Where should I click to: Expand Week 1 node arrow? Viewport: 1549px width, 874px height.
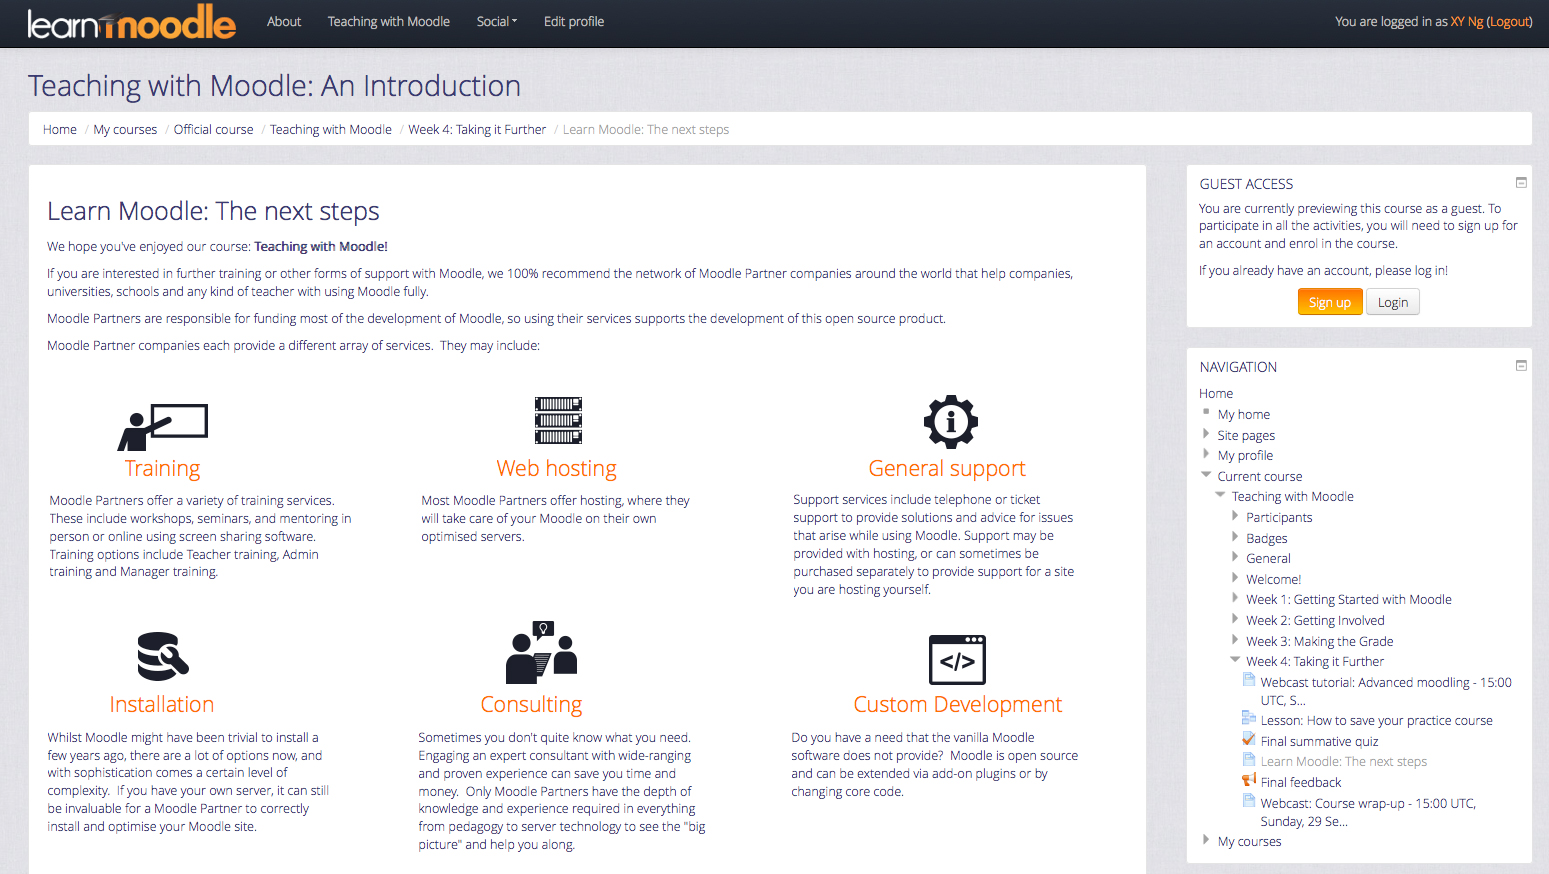coord(1235,598)
